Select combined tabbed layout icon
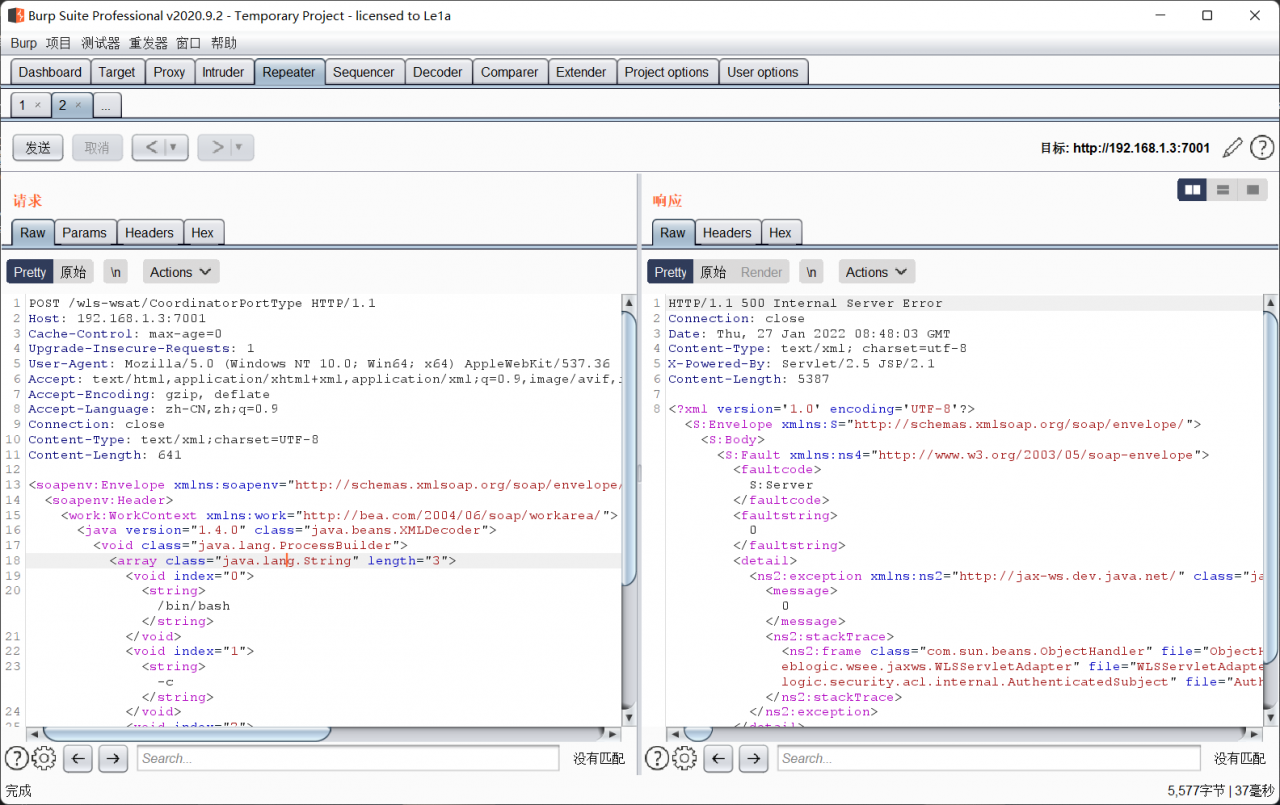Image resolution: width=1280 pixels, height=805 pixels. (1252, 189)
